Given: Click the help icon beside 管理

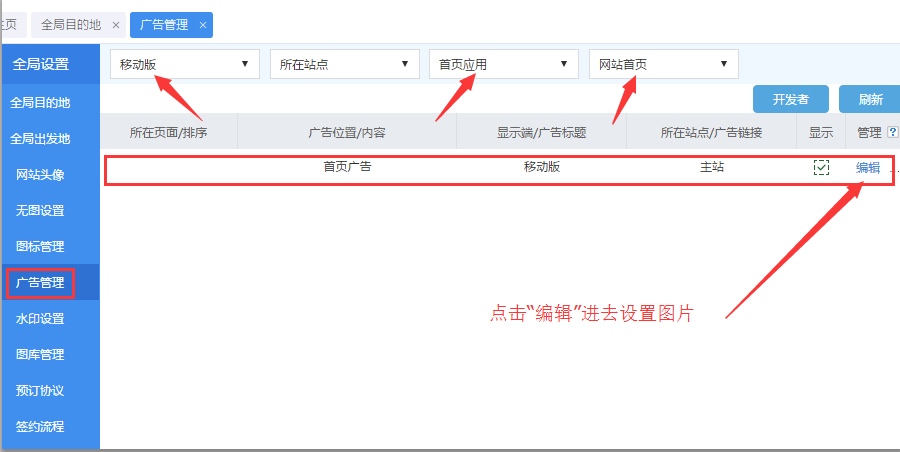Looking at the screenshot, I should [892, 132].
